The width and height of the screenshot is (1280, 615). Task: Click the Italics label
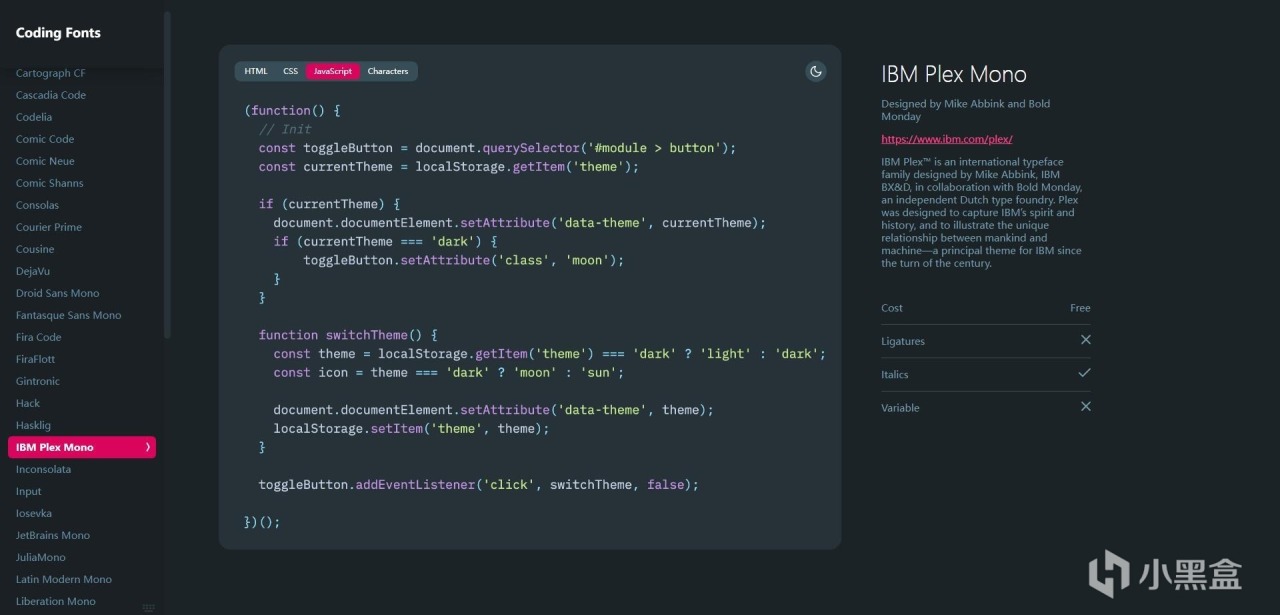coord(895,374)
